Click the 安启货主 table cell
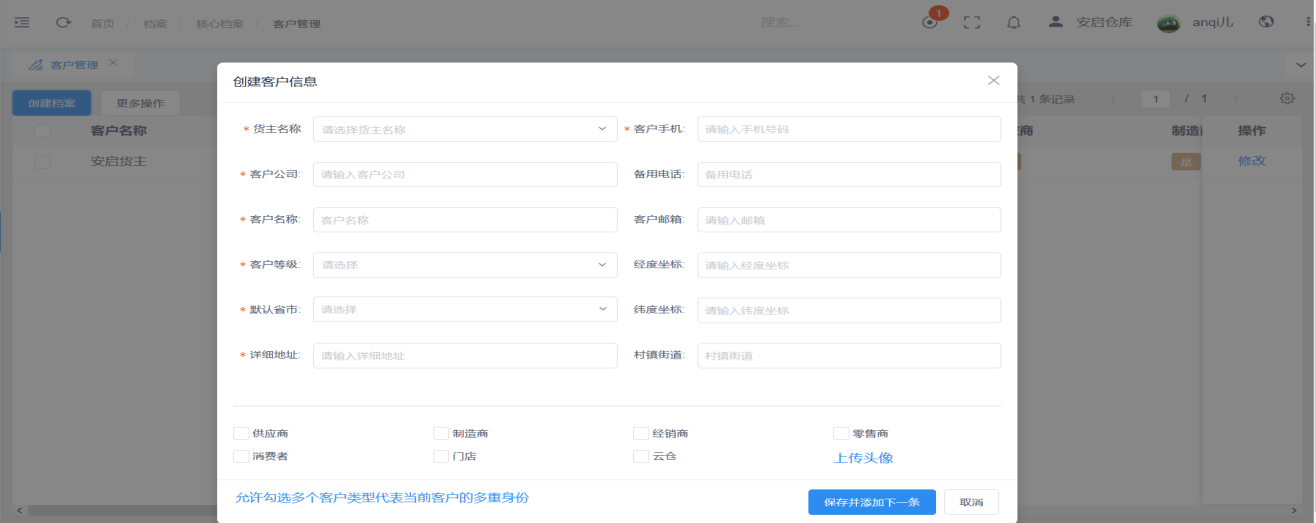This screenshot has height=523, width=1316. pyautogui.click(x=119, y=161)
